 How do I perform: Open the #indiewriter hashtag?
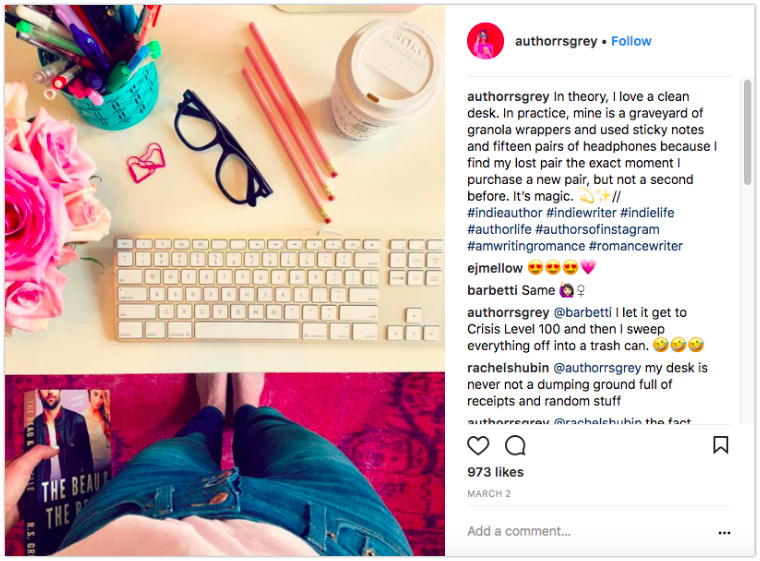coord(581,213)
